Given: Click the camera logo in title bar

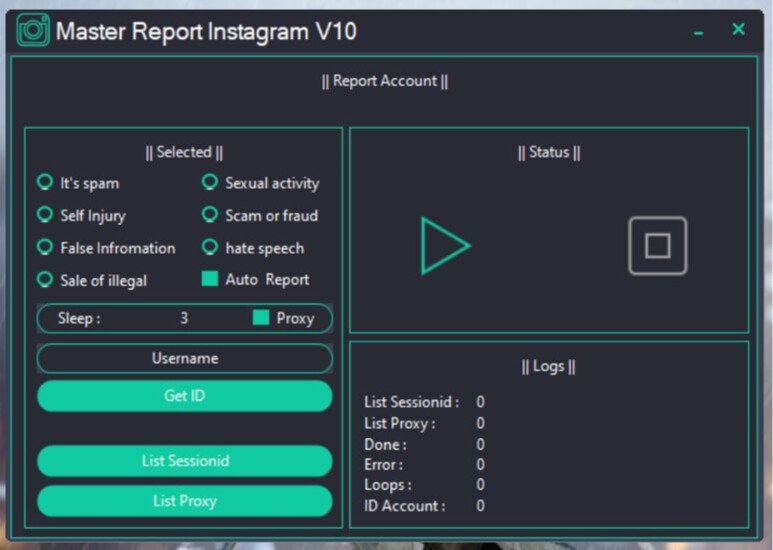Looking at the screenshot, I should 33,32.
